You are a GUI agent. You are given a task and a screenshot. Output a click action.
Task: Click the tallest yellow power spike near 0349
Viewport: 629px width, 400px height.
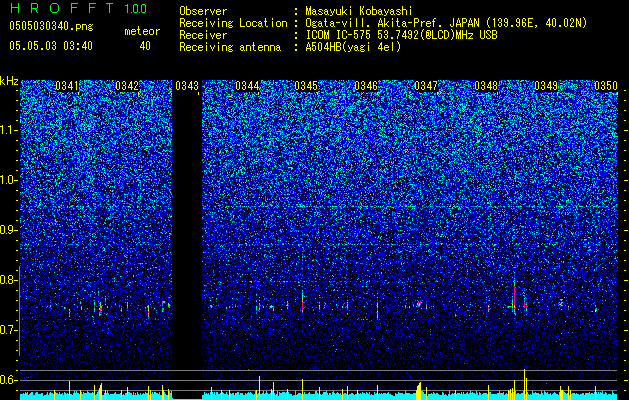(524, 384)
